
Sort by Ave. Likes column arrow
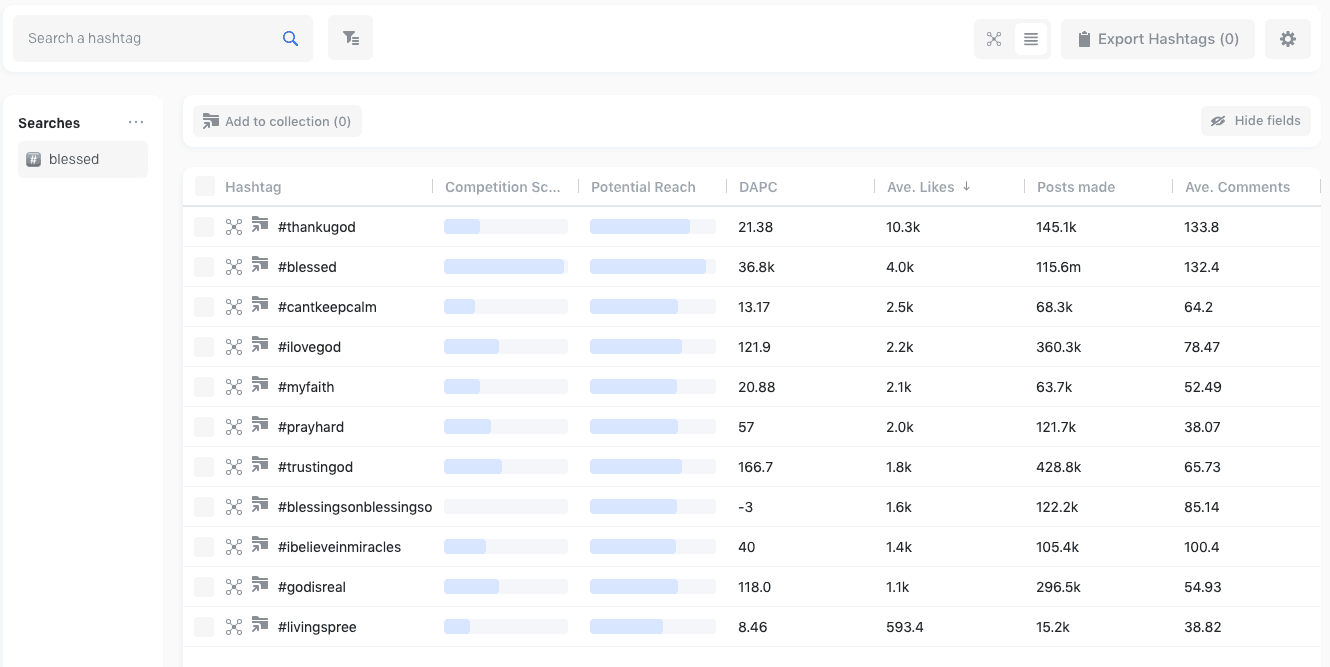(966, 186)
